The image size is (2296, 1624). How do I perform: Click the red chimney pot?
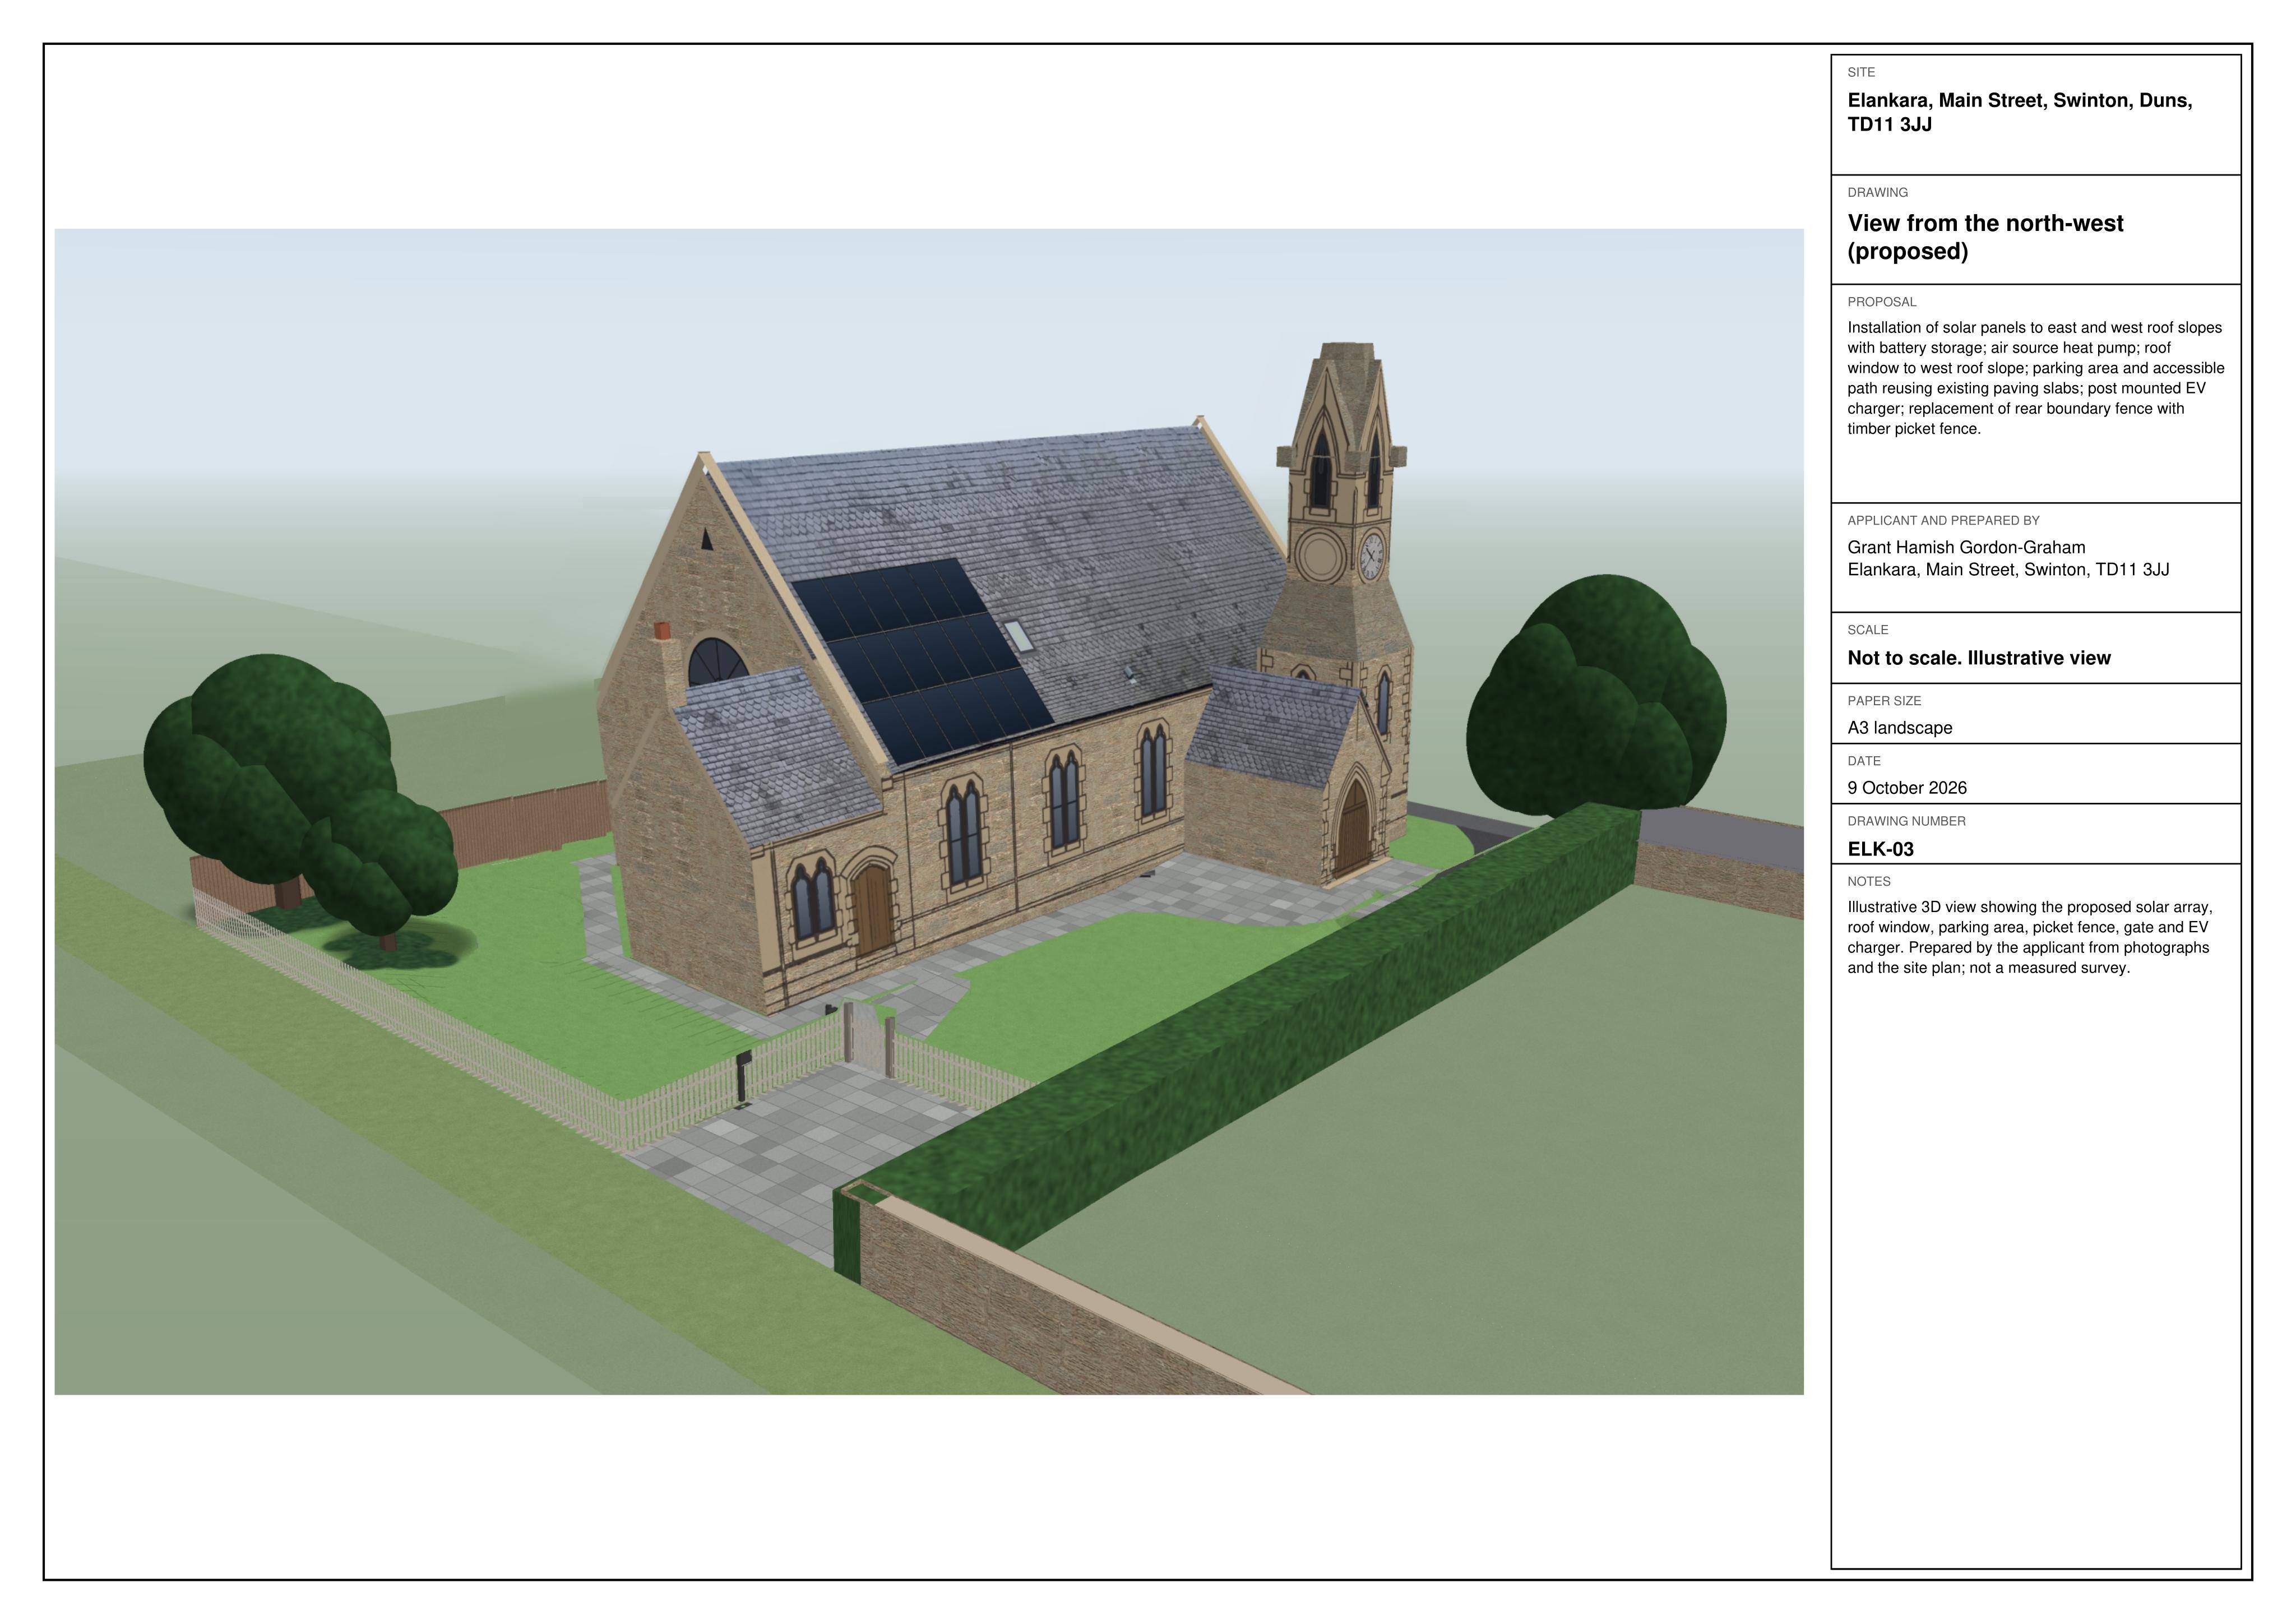[661, 630]
